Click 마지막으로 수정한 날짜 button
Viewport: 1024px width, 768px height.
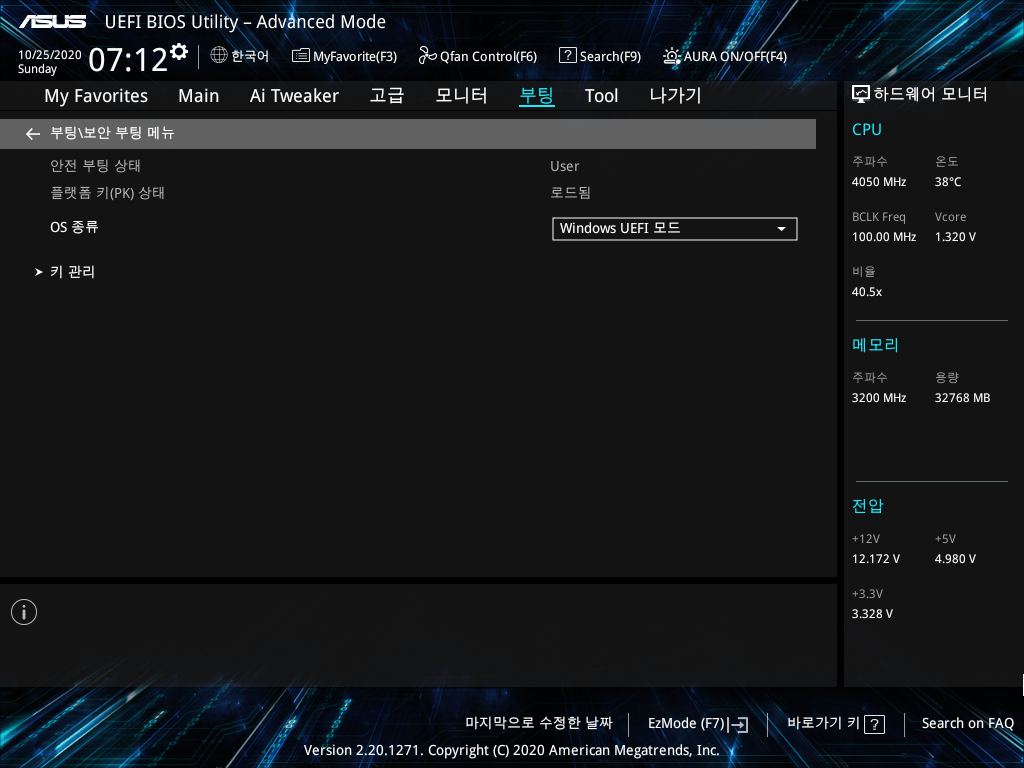(539, 723)
